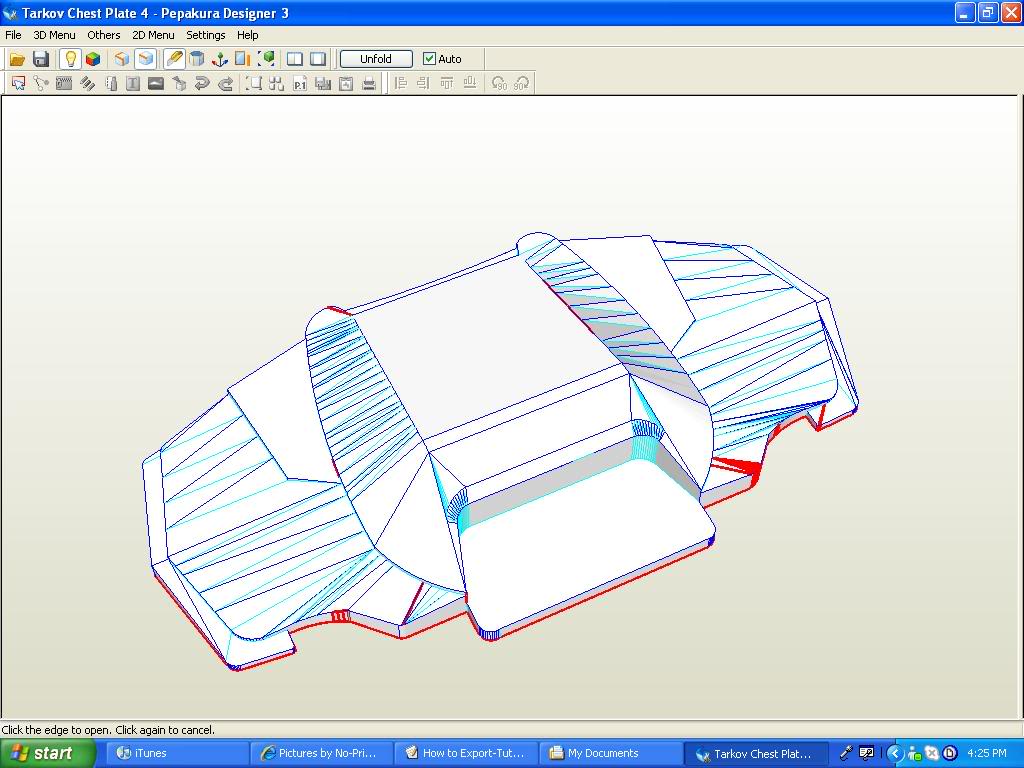Click the red edge on the 3D model
This screenshot has height=768, width=1024.
[x=600, y=594]
